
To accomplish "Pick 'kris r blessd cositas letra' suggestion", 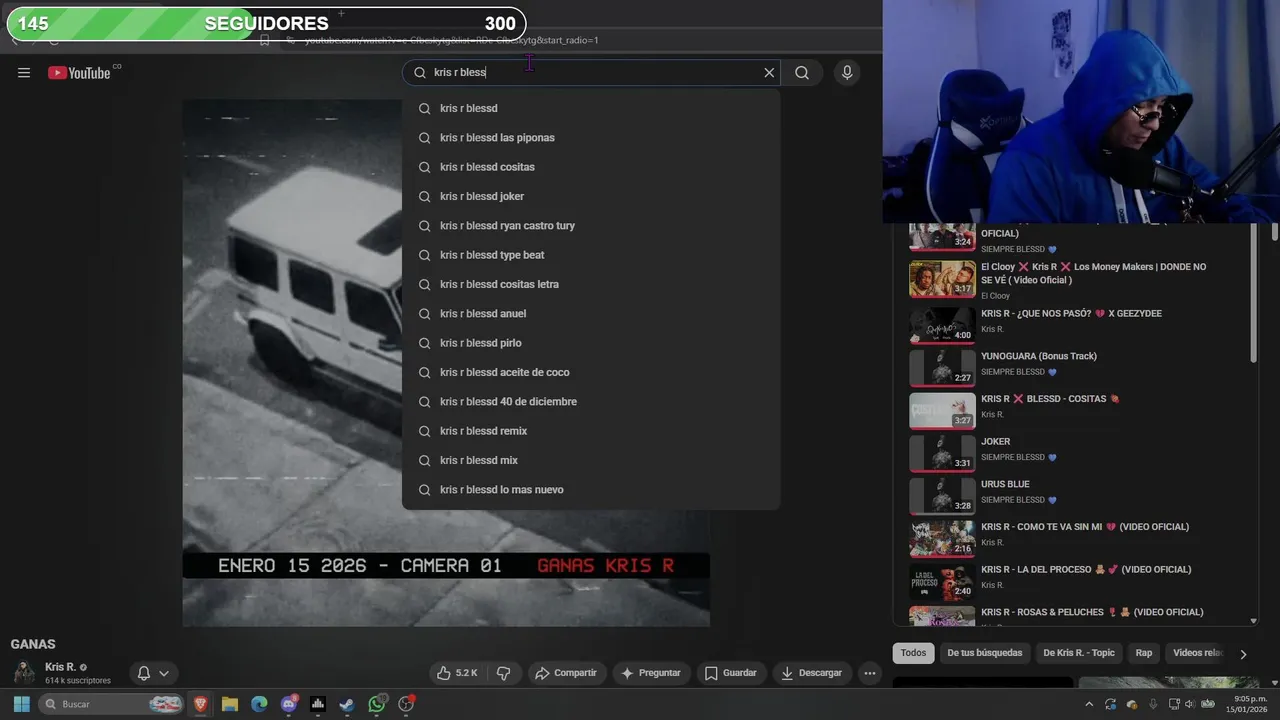I will pos(591,284).
